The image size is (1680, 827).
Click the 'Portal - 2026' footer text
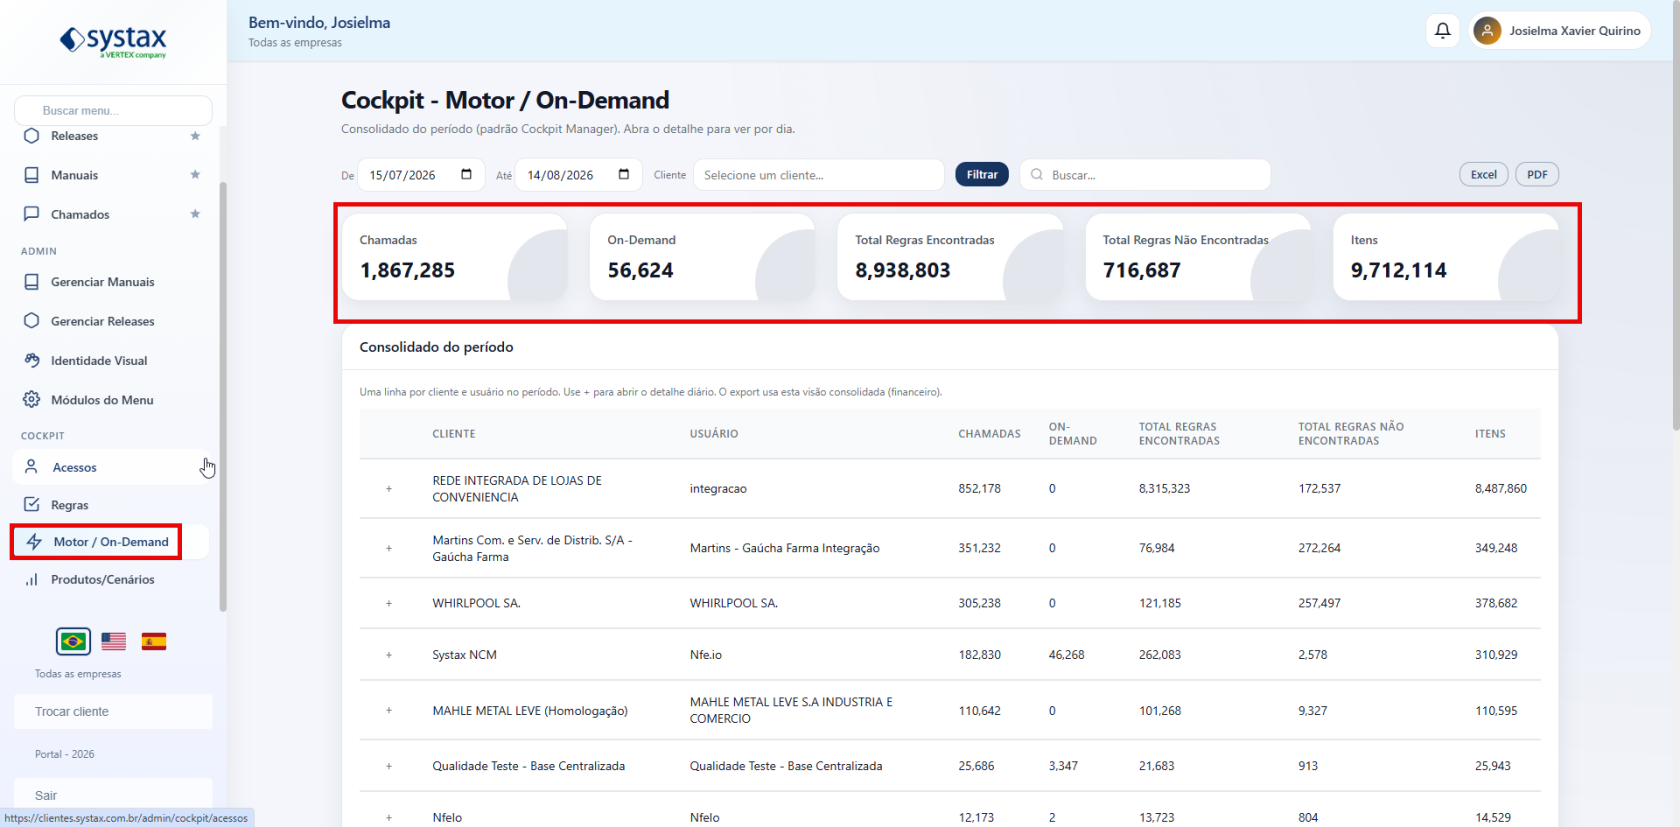click(65, 754)
